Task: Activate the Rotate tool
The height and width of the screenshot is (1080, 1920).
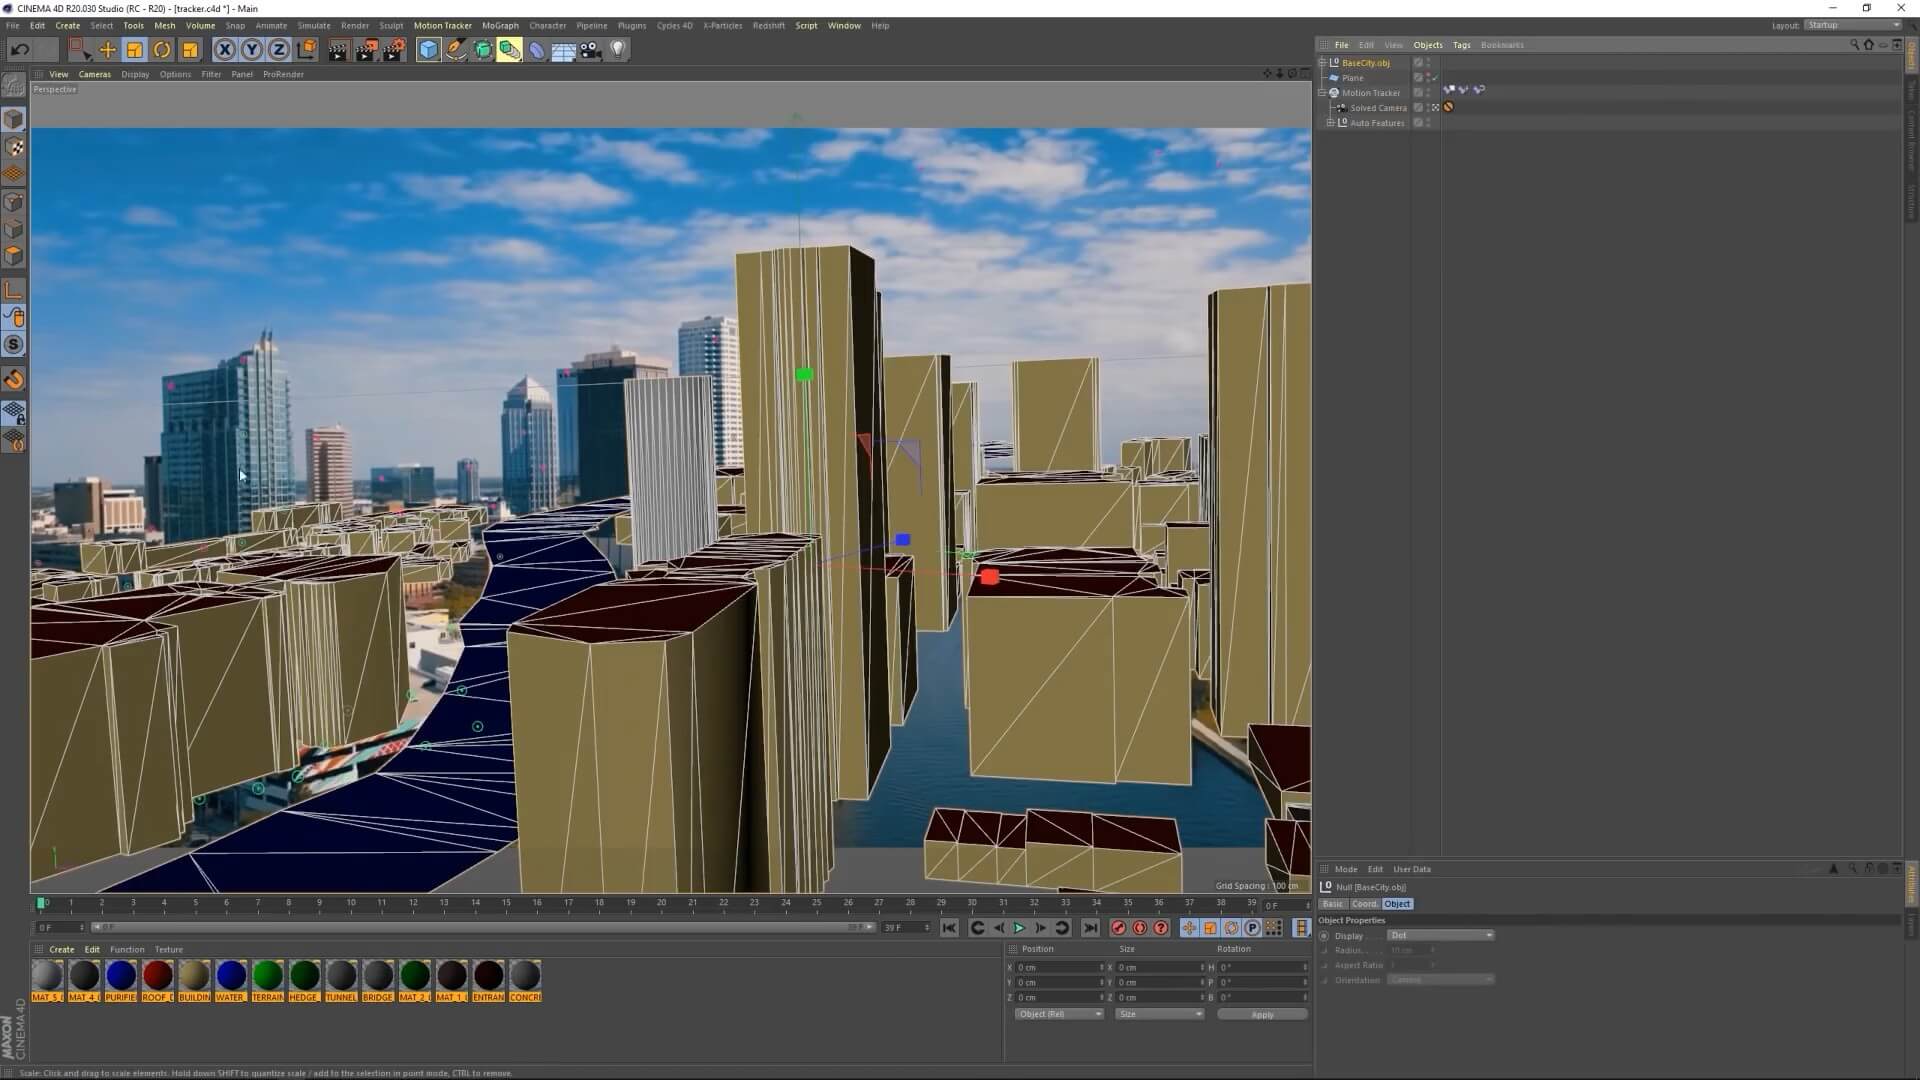Action: [162, 50]
